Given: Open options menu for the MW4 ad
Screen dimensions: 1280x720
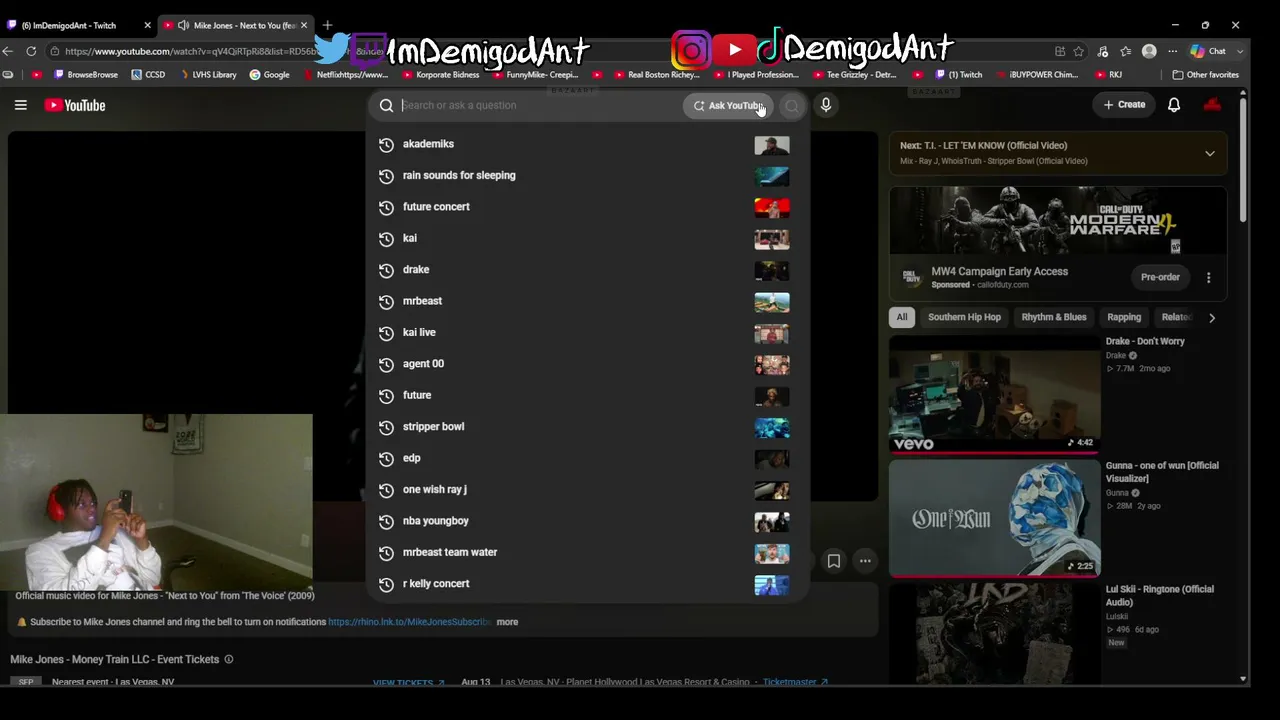Looking at the screenshot, I should pyautogui.click(x=1208, y=277).
